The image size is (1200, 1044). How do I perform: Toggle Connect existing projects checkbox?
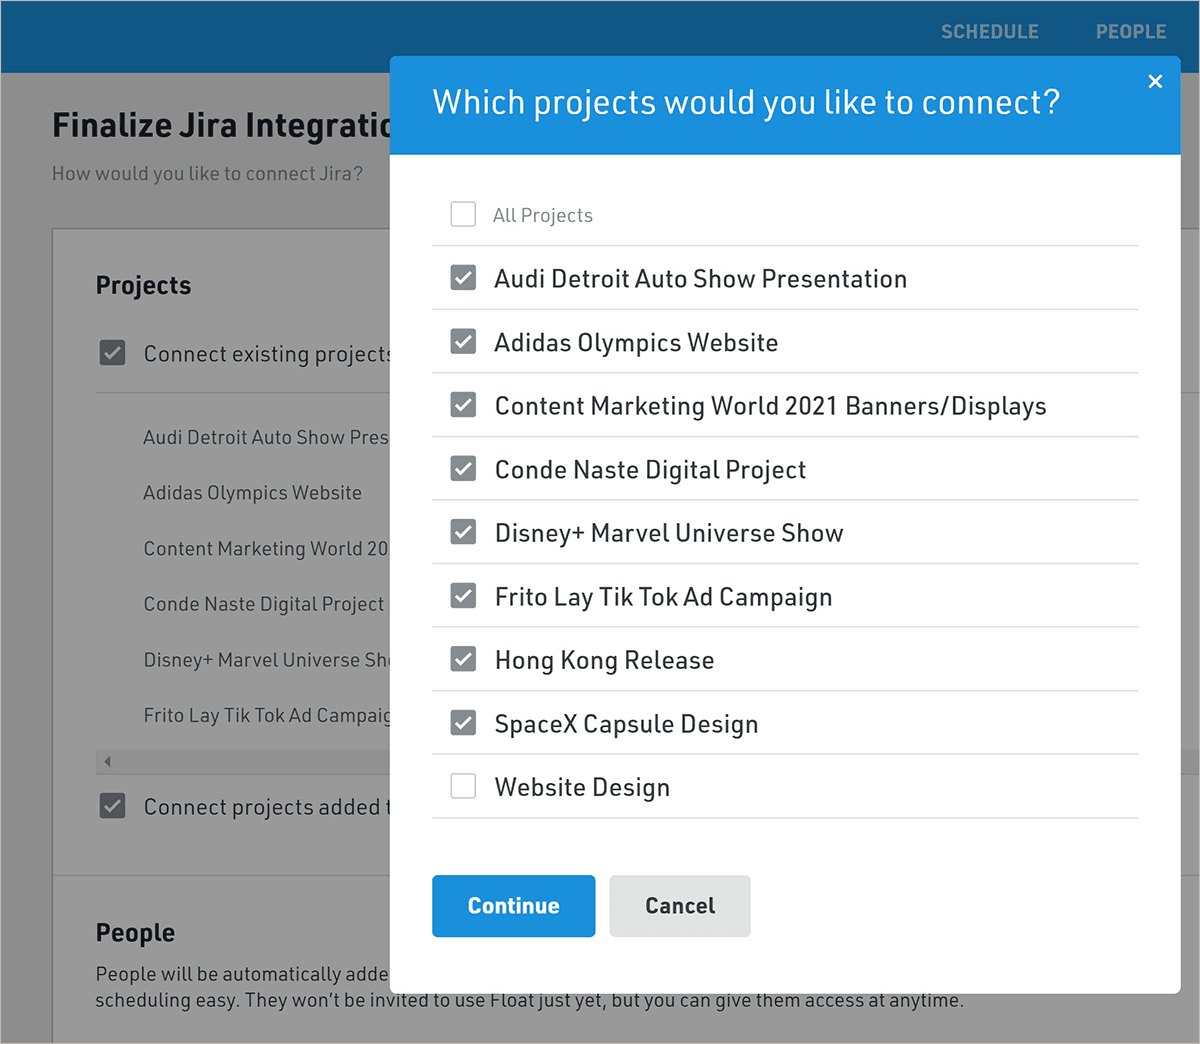(113, 353)
